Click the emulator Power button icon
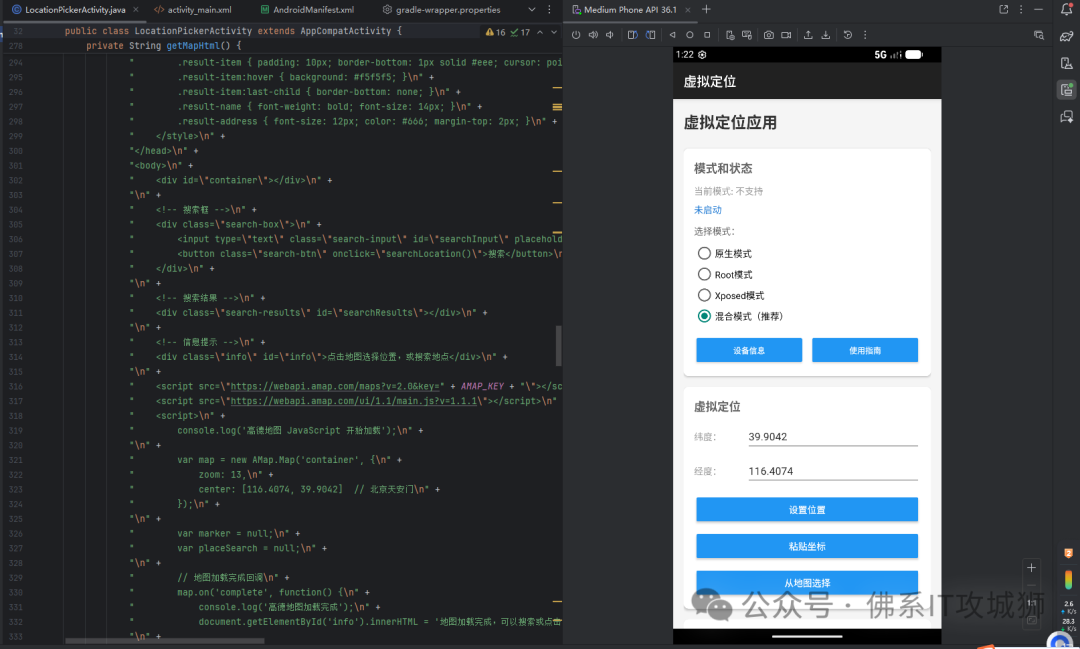The image size is (1080, 649). (x=577, y=33)
